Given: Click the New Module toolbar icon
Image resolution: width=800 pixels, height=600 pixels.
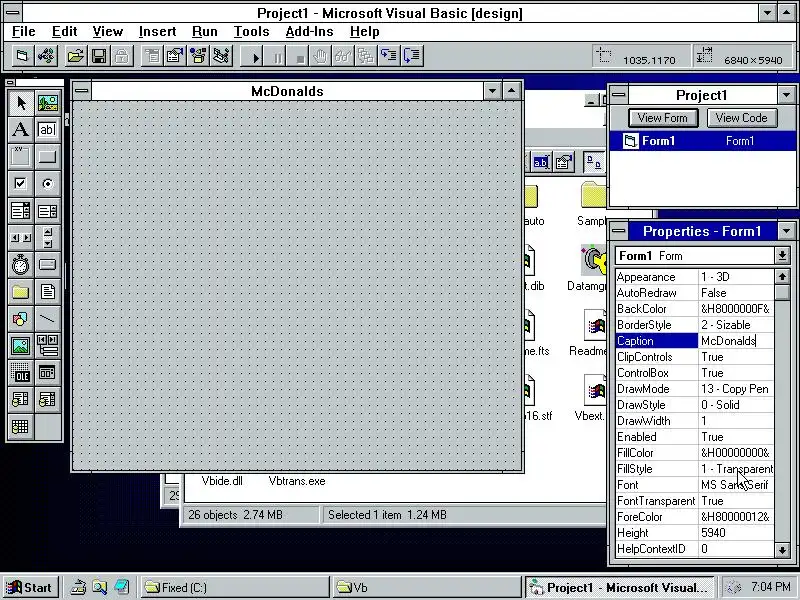Looking at the screenshot, I should [x=46, y=56].
